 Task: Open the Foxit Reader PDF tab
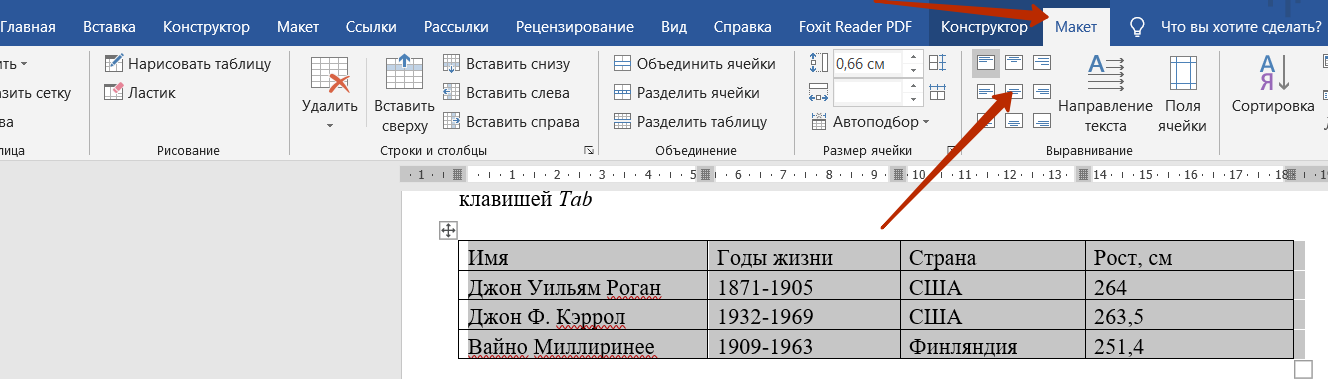(855, 26)
